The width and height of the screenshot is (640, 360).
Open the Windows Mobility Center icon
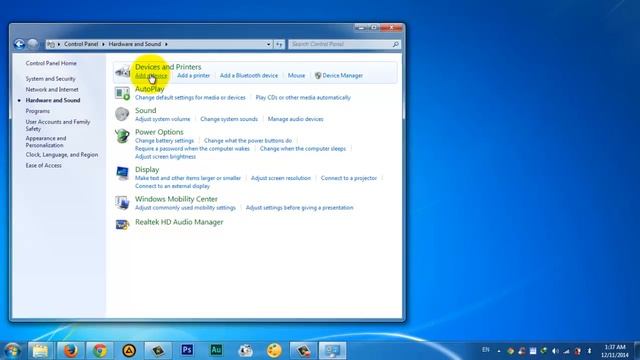(x=122, y=202)
